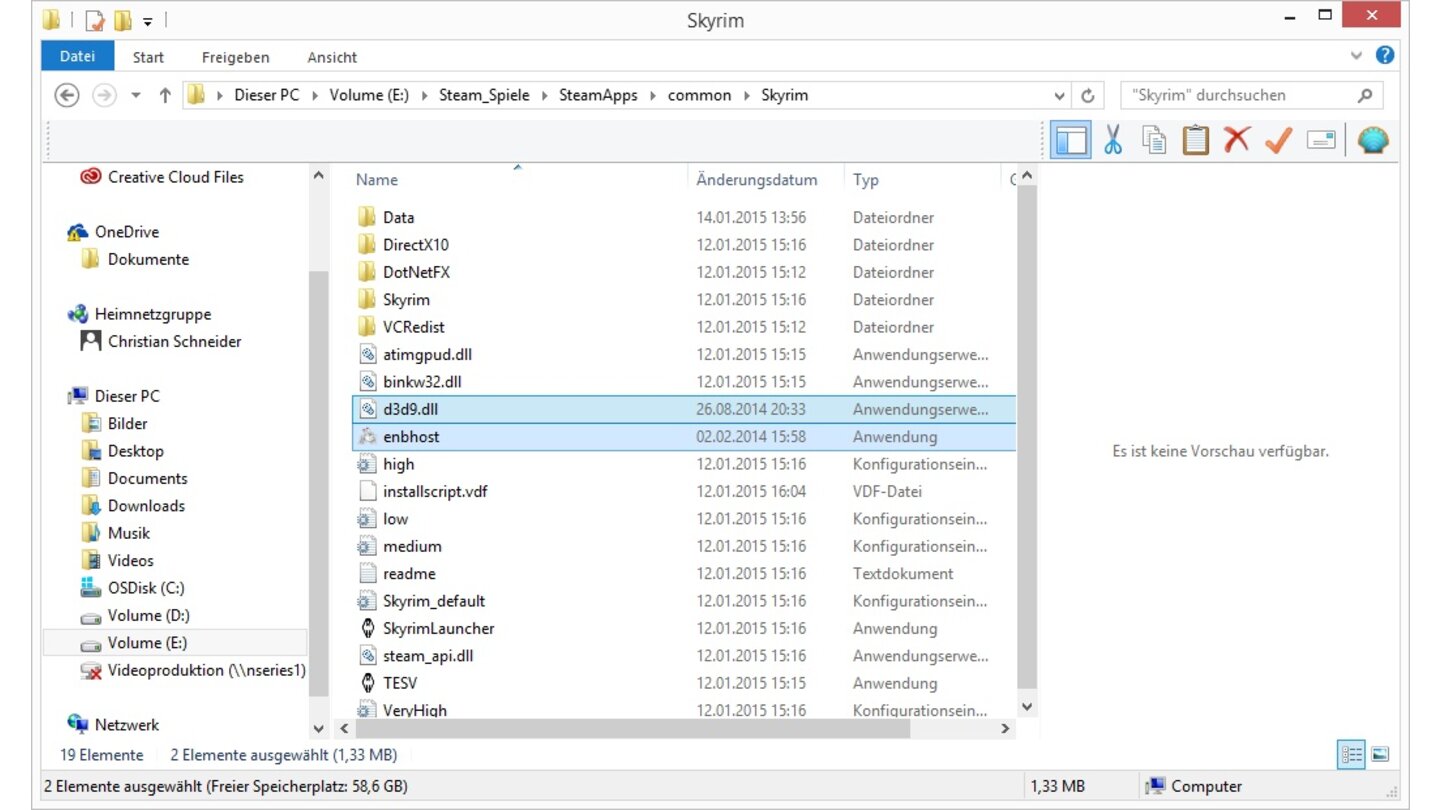Select OSDisk (C:) in the navigation pane
Screen dimensions: 1440x810
click(x=133, y=588)
